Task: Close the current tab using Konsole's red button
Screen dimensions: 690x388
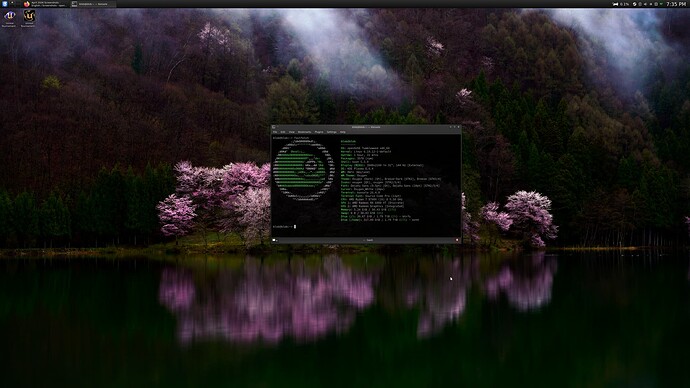Action: 457,240
